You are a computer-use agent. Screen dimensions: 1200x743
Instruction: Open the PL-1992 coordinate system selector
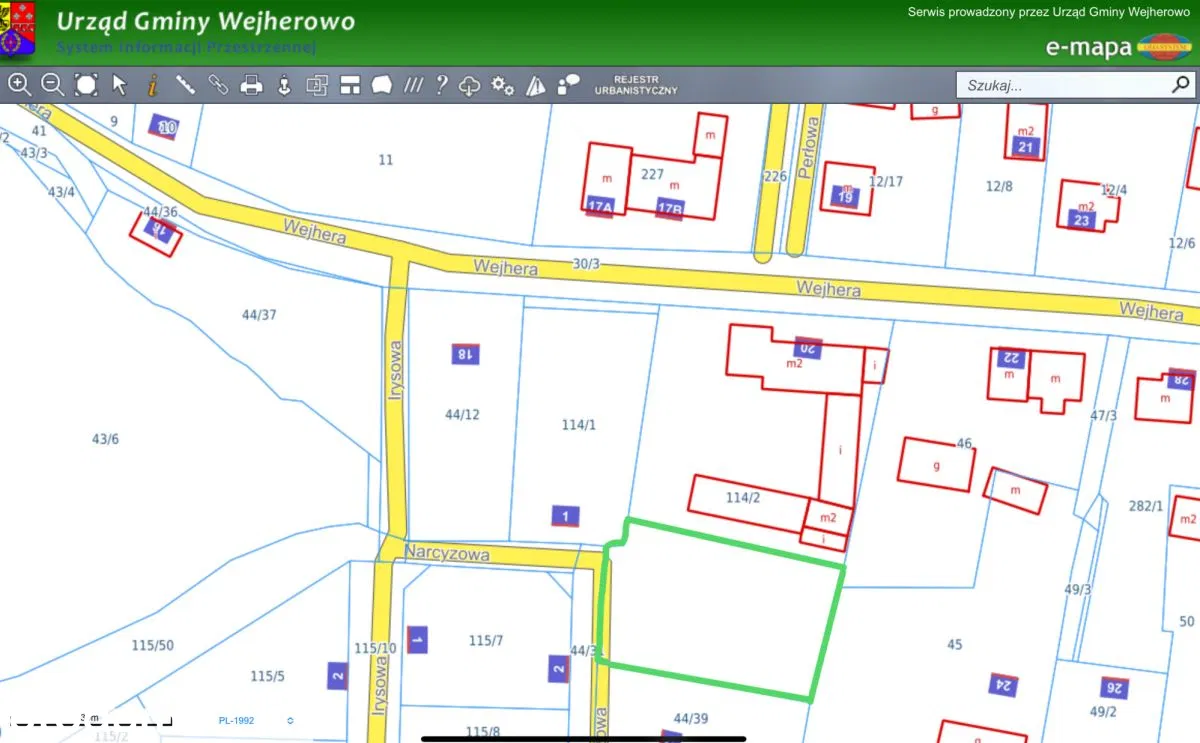(237, 720)
